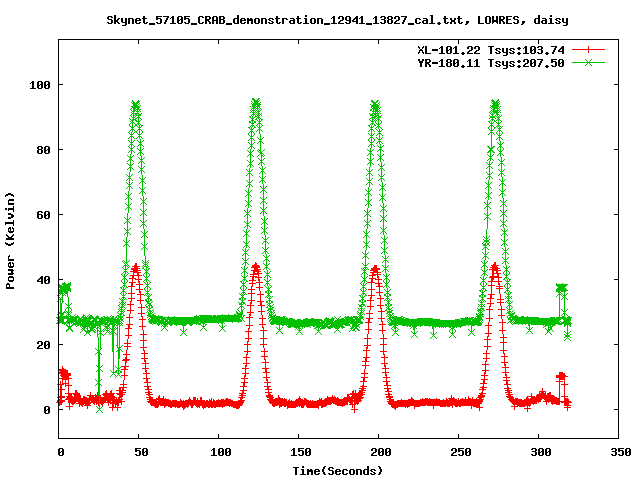Click x-axis tick label 50
Image resolution: width=640 pixels, height=480 pixels.
[x=141, y=452]
